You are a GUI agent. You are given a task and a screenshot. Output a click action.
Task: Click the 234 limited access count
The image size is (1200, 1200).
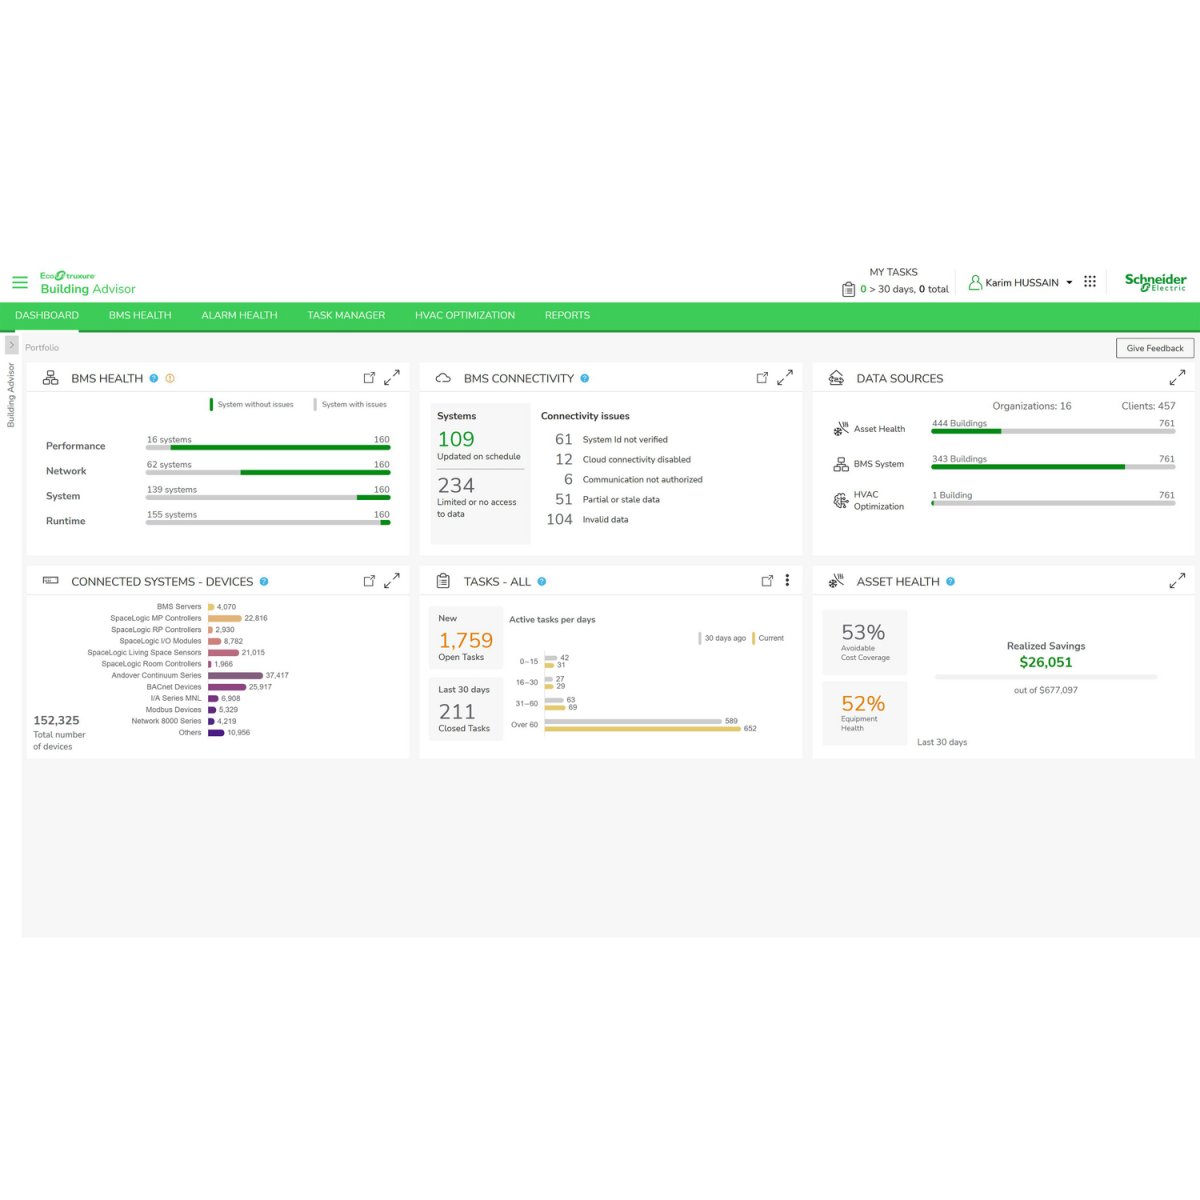pos(456,485)
